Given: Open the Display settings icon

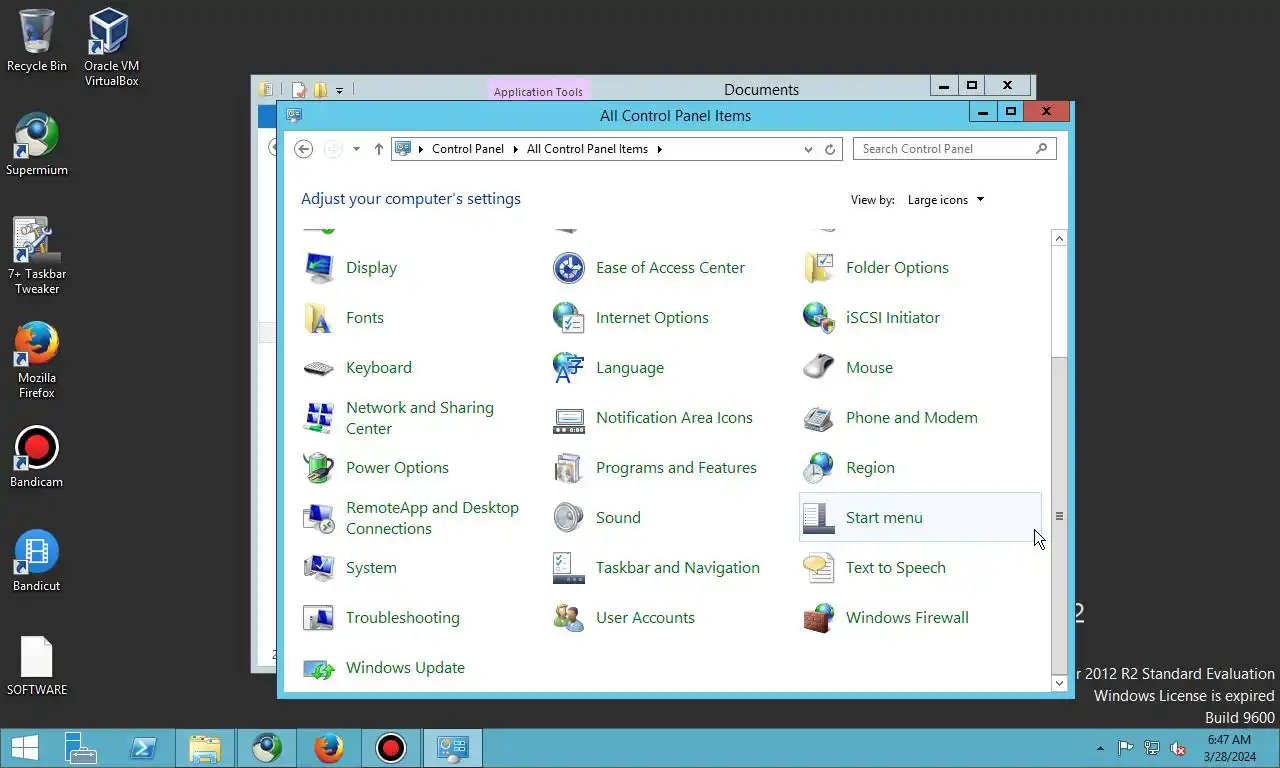Looking at the screenshot, I should coord(319,268).
